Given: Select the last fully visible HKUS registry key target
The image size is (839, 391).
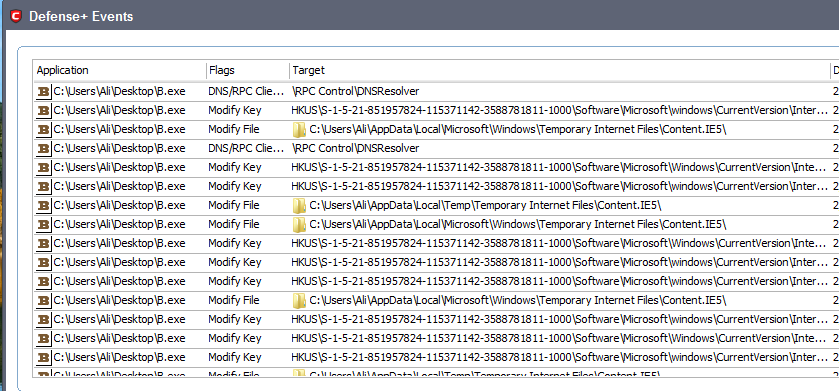Looking at the screenshot, I should coord(559,357).
